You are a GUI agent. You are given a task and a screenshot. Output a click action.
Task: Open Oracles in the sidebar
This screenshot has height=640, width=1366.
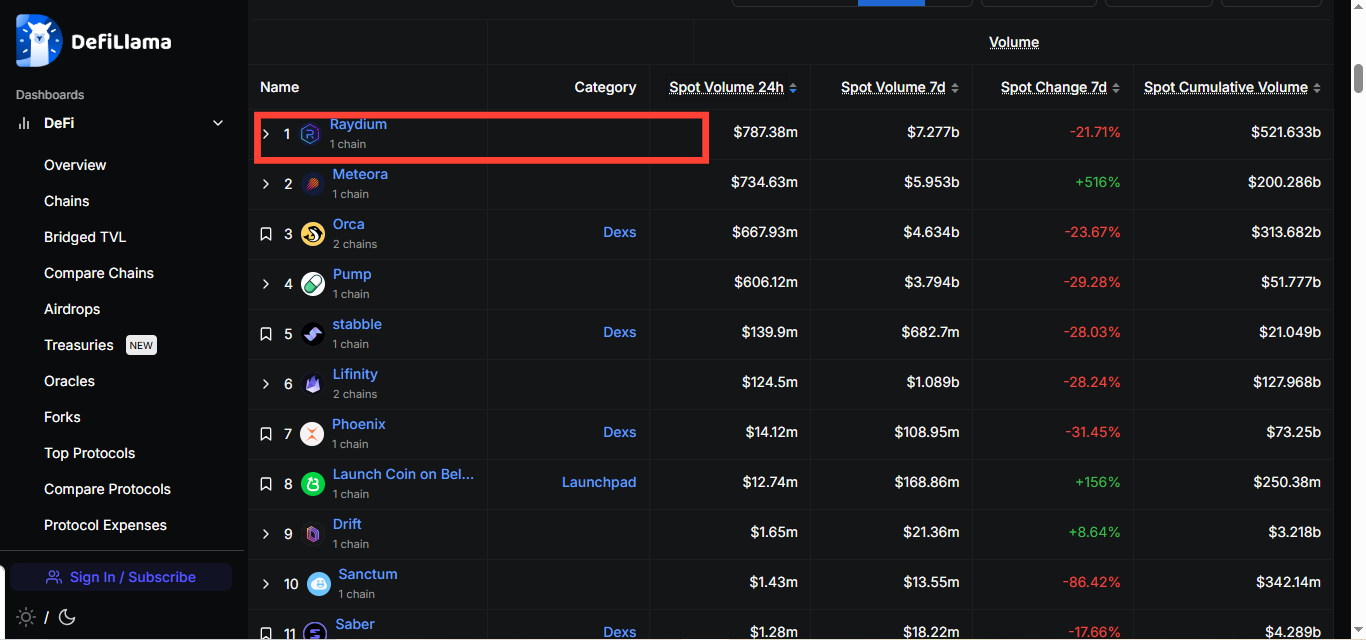click(x=70, y=381)
